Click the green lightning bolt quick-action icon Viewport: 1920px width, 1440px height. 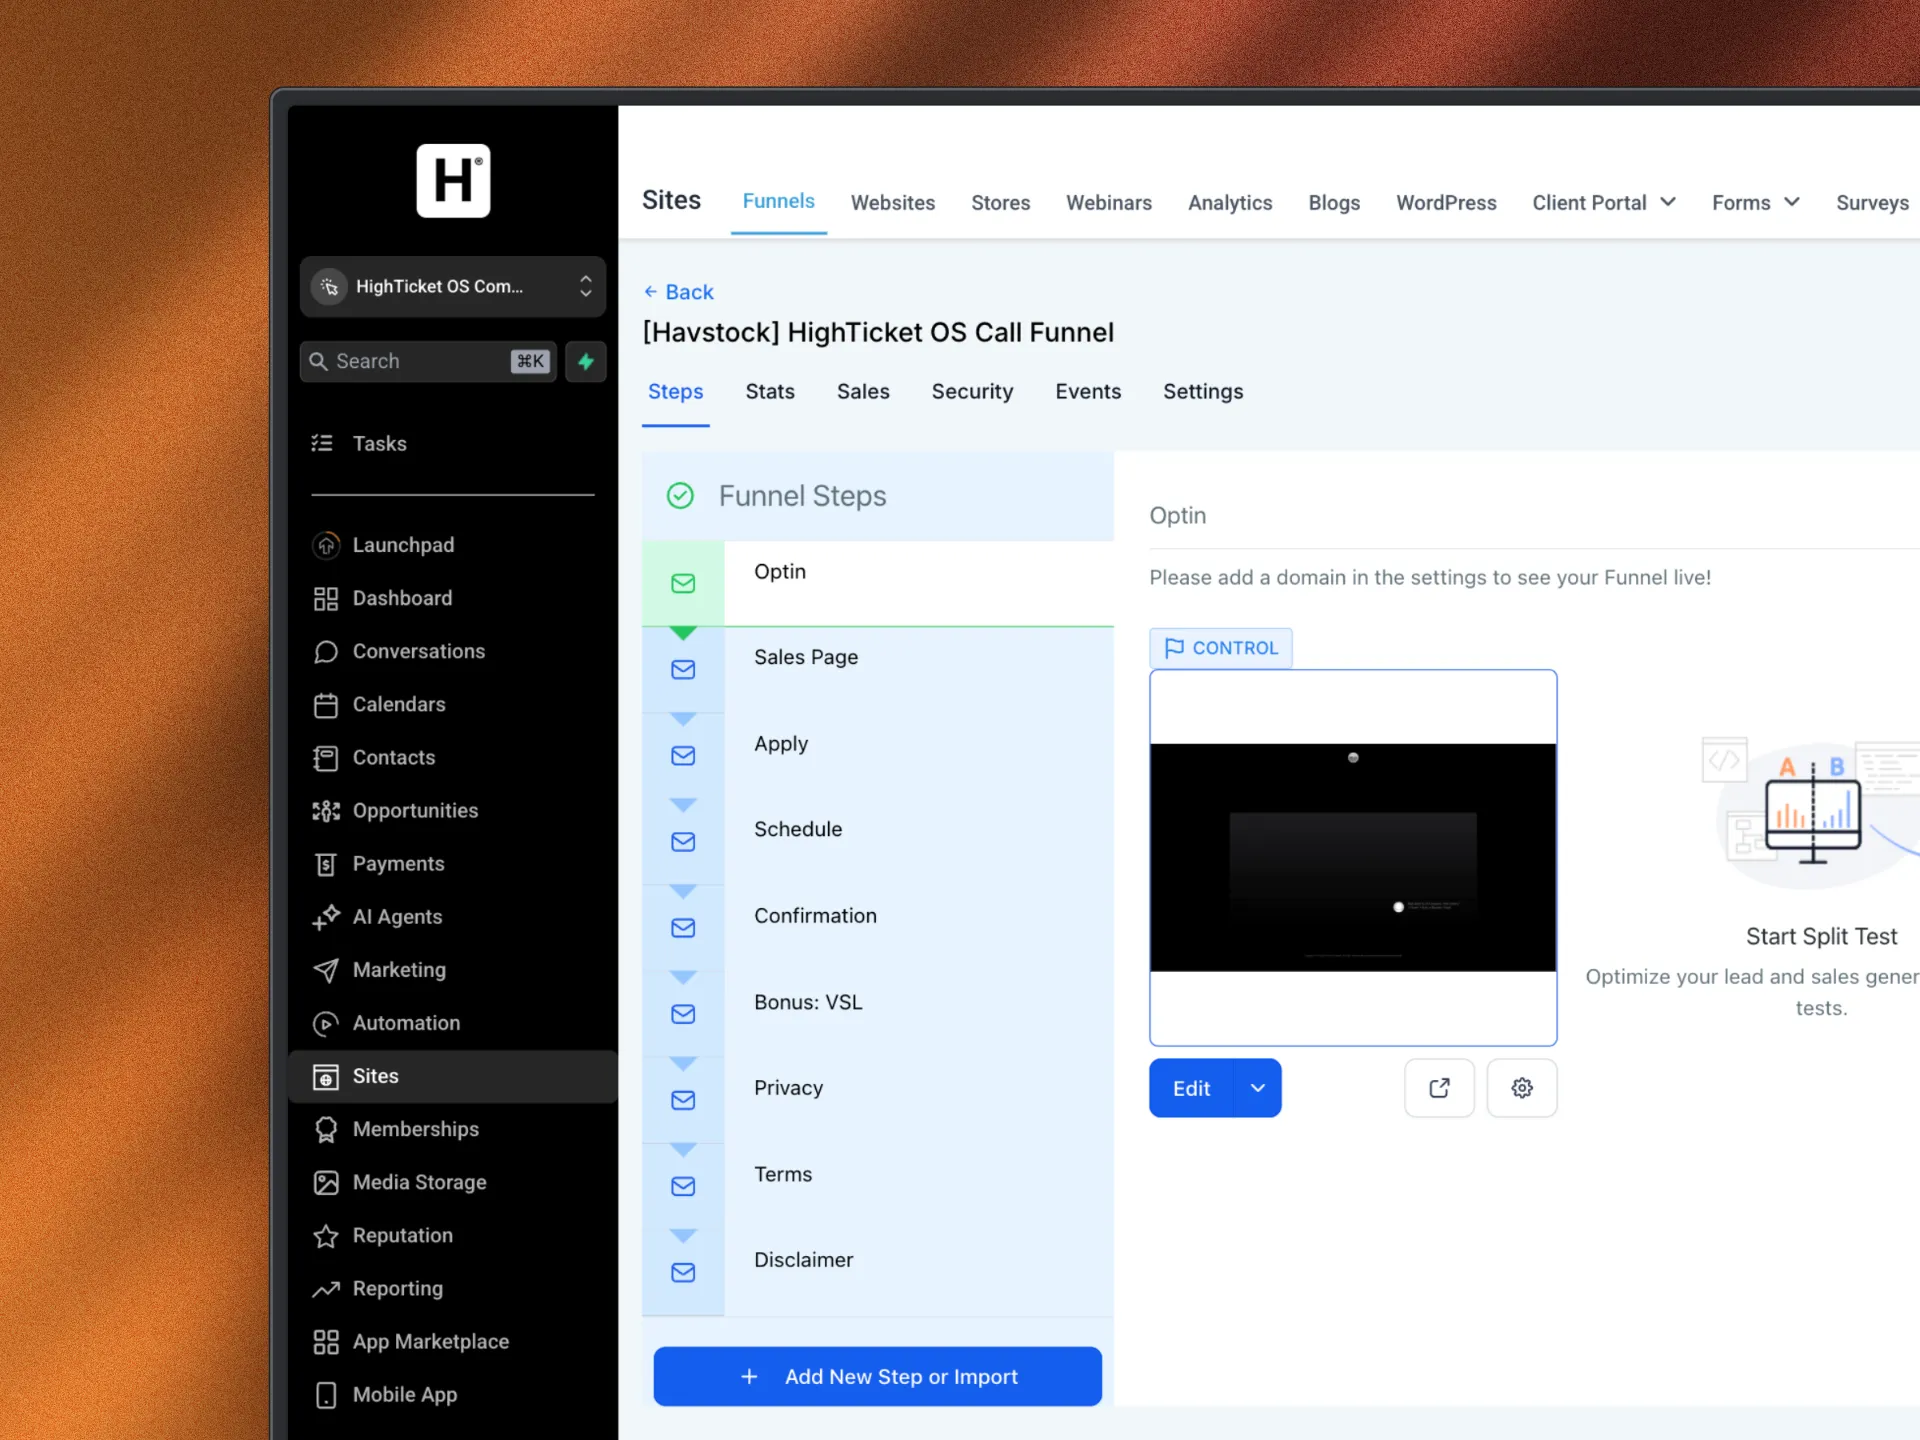[586, 361]
